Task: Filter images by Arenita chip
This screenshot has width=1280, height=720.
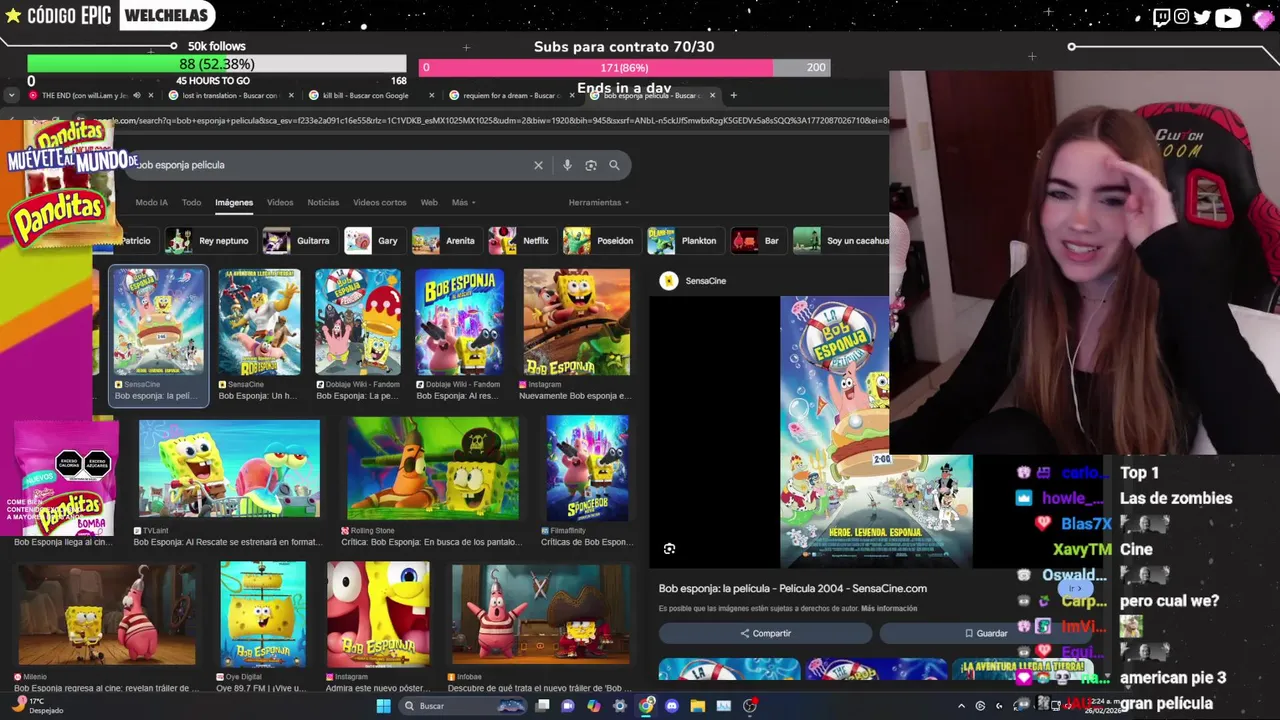Action: point(445,241)
